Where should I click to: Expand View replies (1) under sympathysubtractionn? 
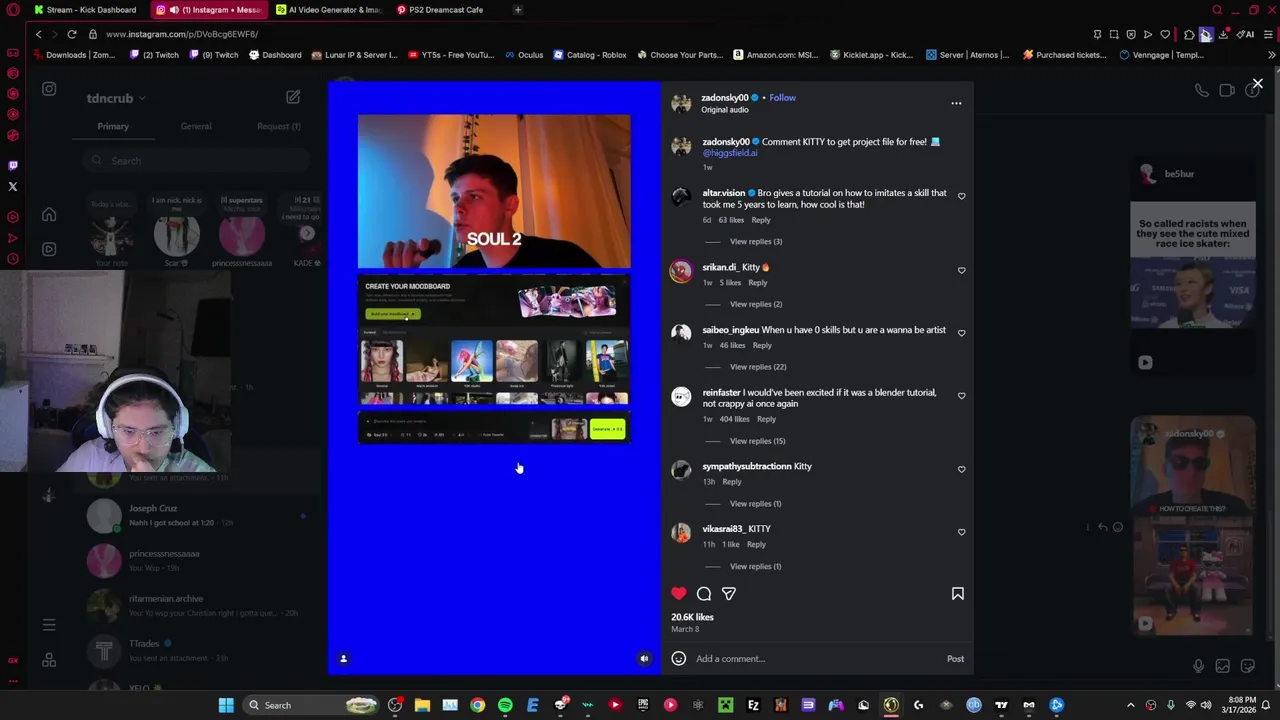tap(755, 504)
